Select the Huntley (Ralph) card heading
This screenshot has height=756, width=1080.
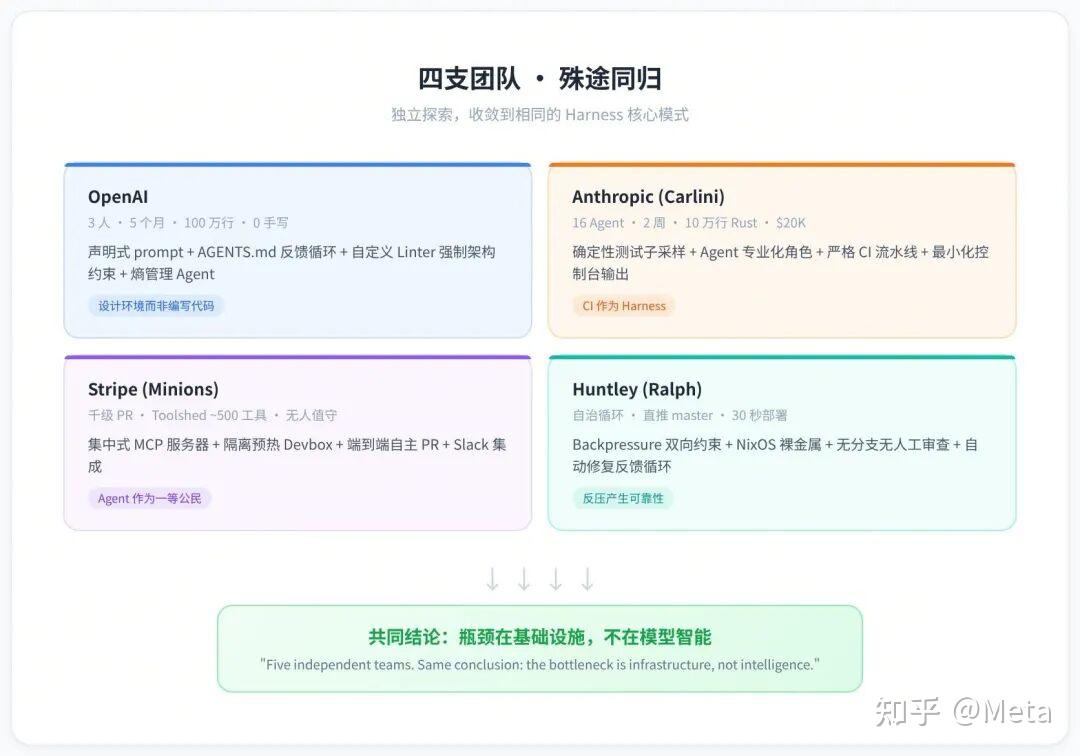pyautogui.click(x=637, y=390)
